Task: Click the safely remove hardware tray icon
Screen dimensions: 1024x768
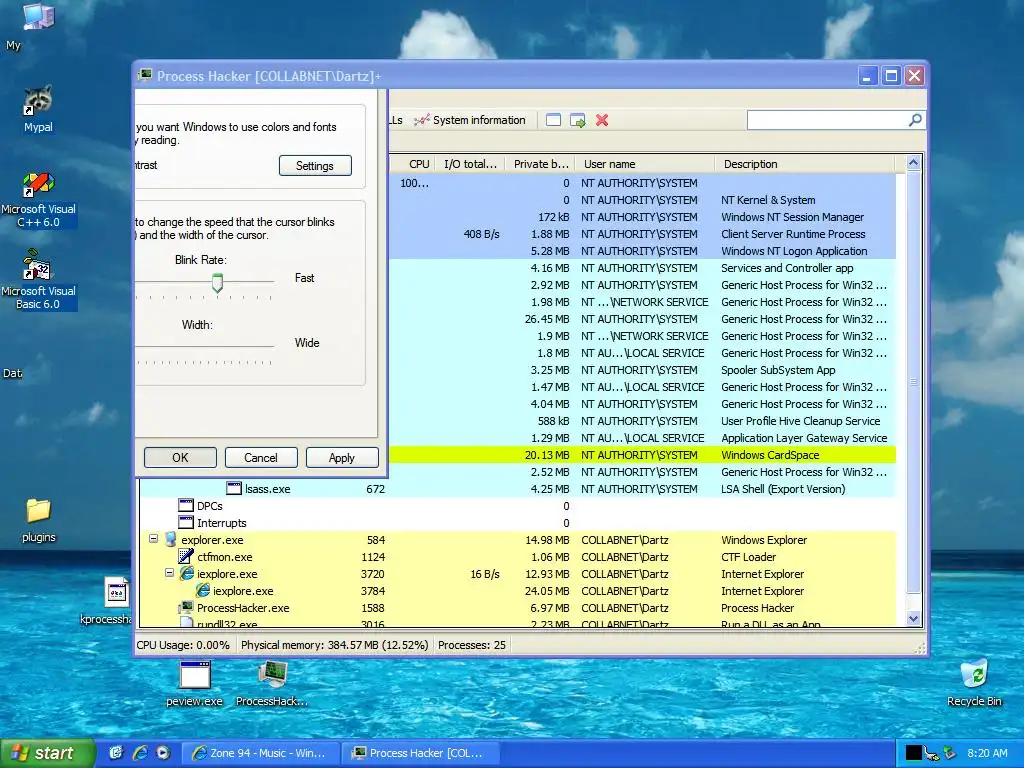Action: coord(950,754)
